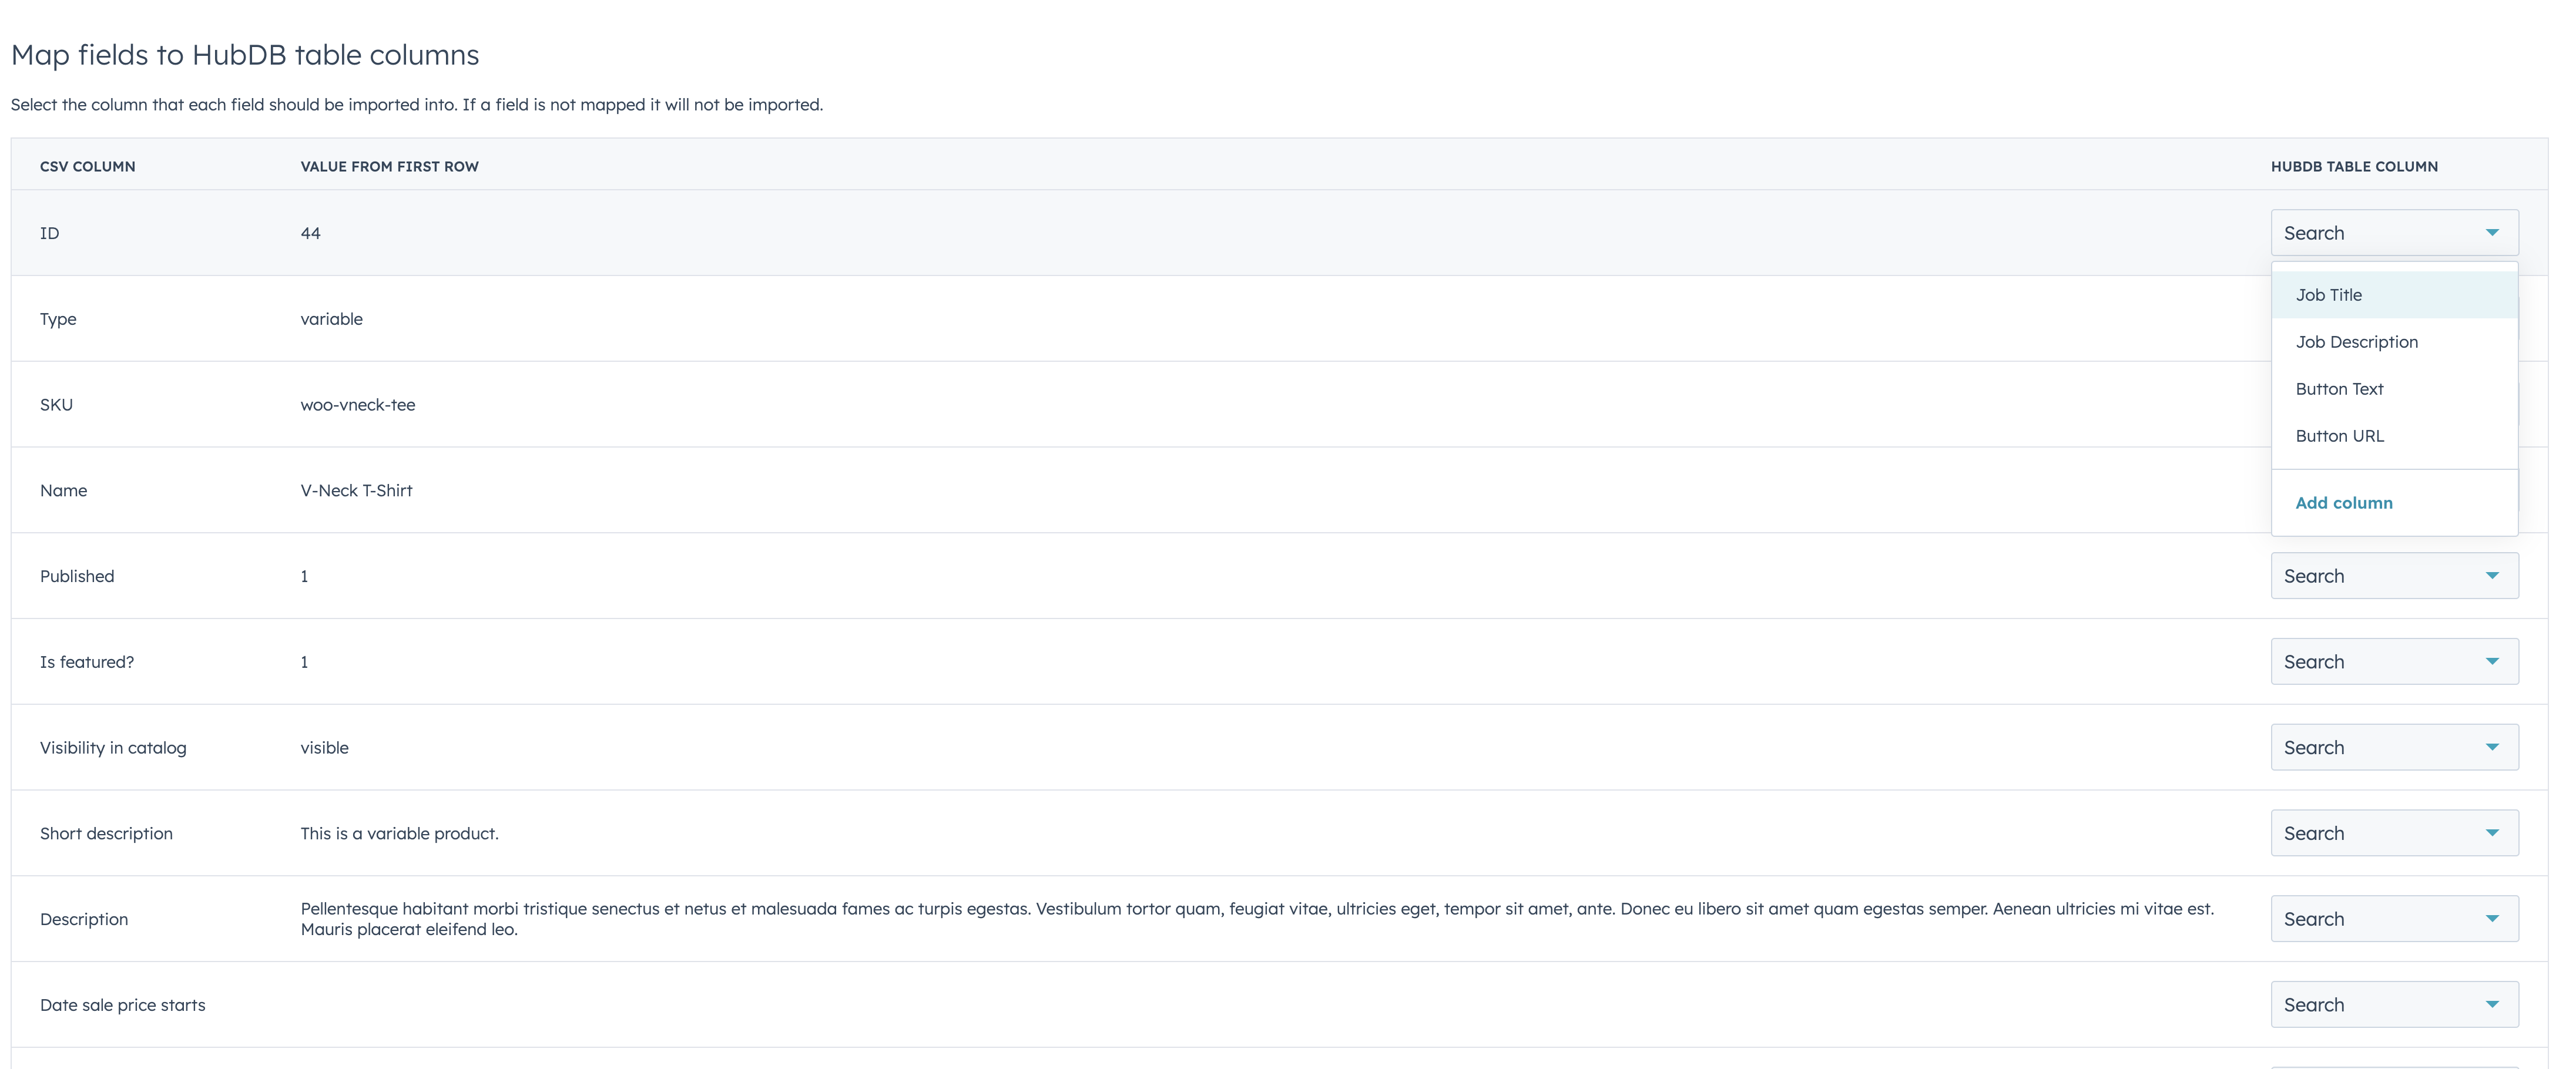Open the HubDB column dropdown for ID row

pos(2394,233)
